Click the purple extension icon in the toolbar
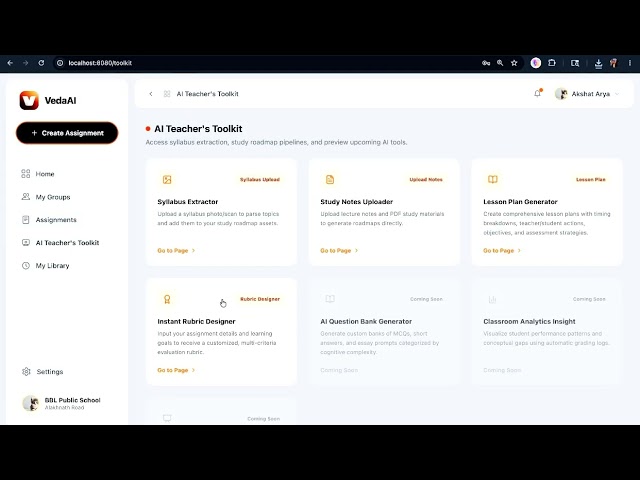 (x=536, y=63)
